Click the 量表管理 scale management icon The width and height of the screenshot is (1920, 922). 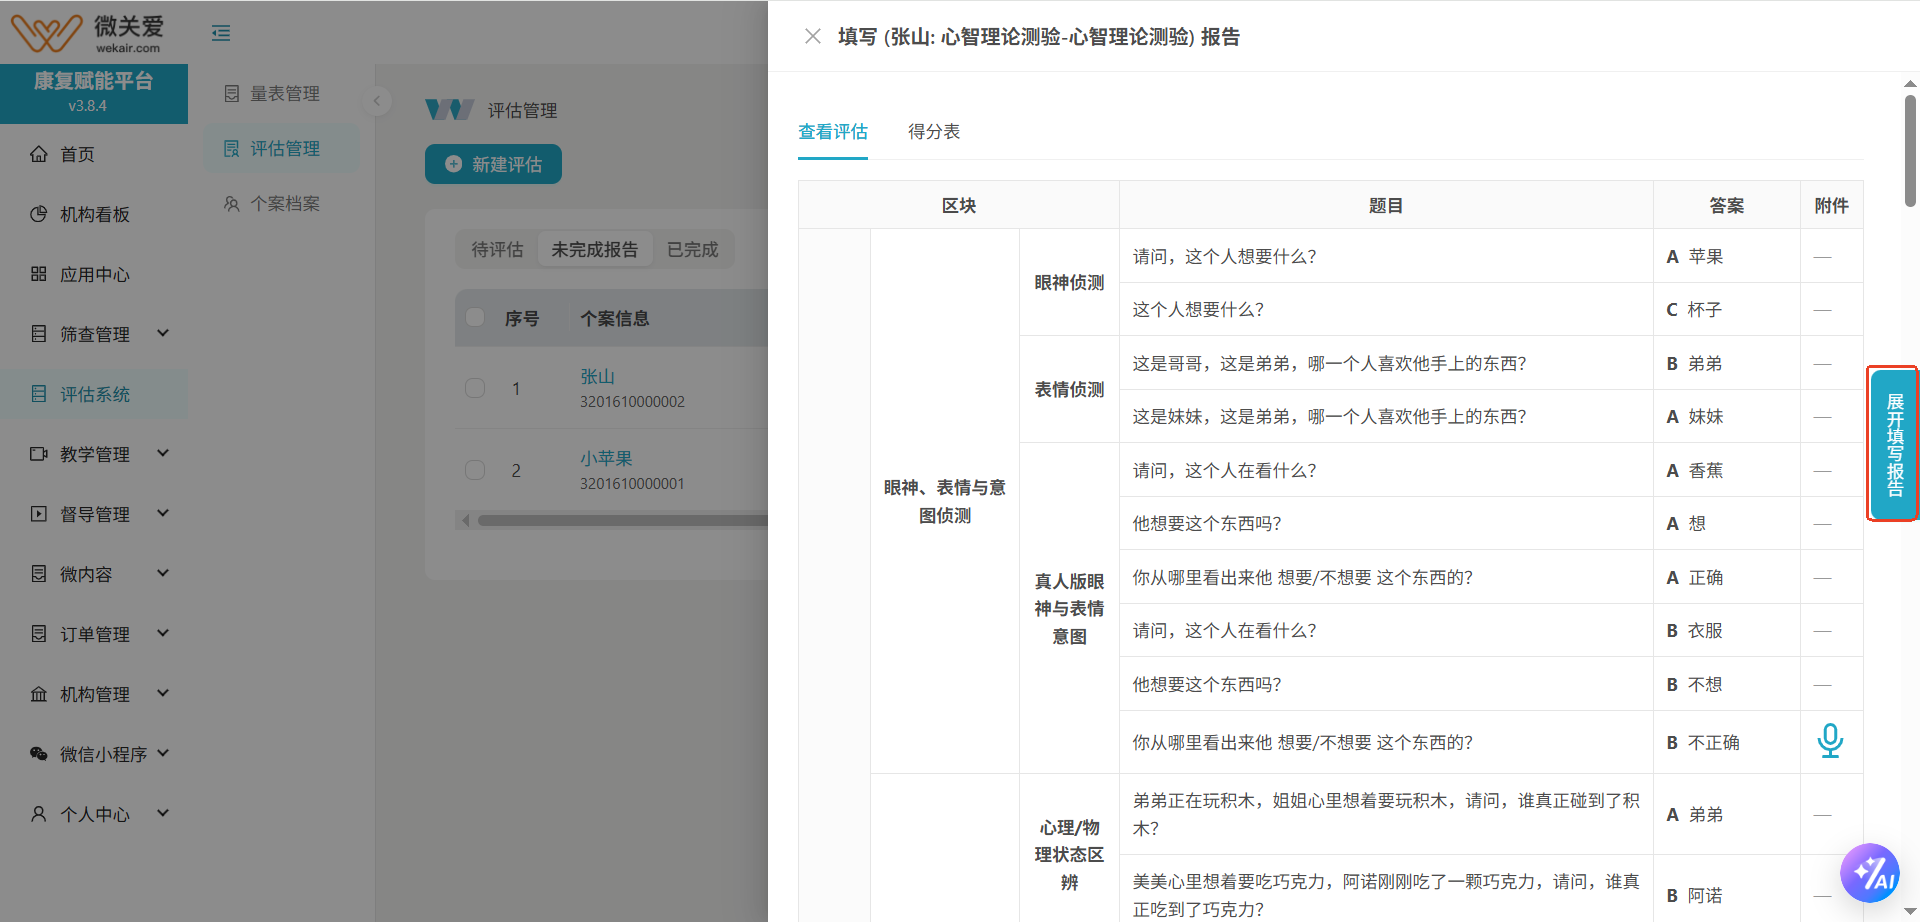[x=232, y=93]
